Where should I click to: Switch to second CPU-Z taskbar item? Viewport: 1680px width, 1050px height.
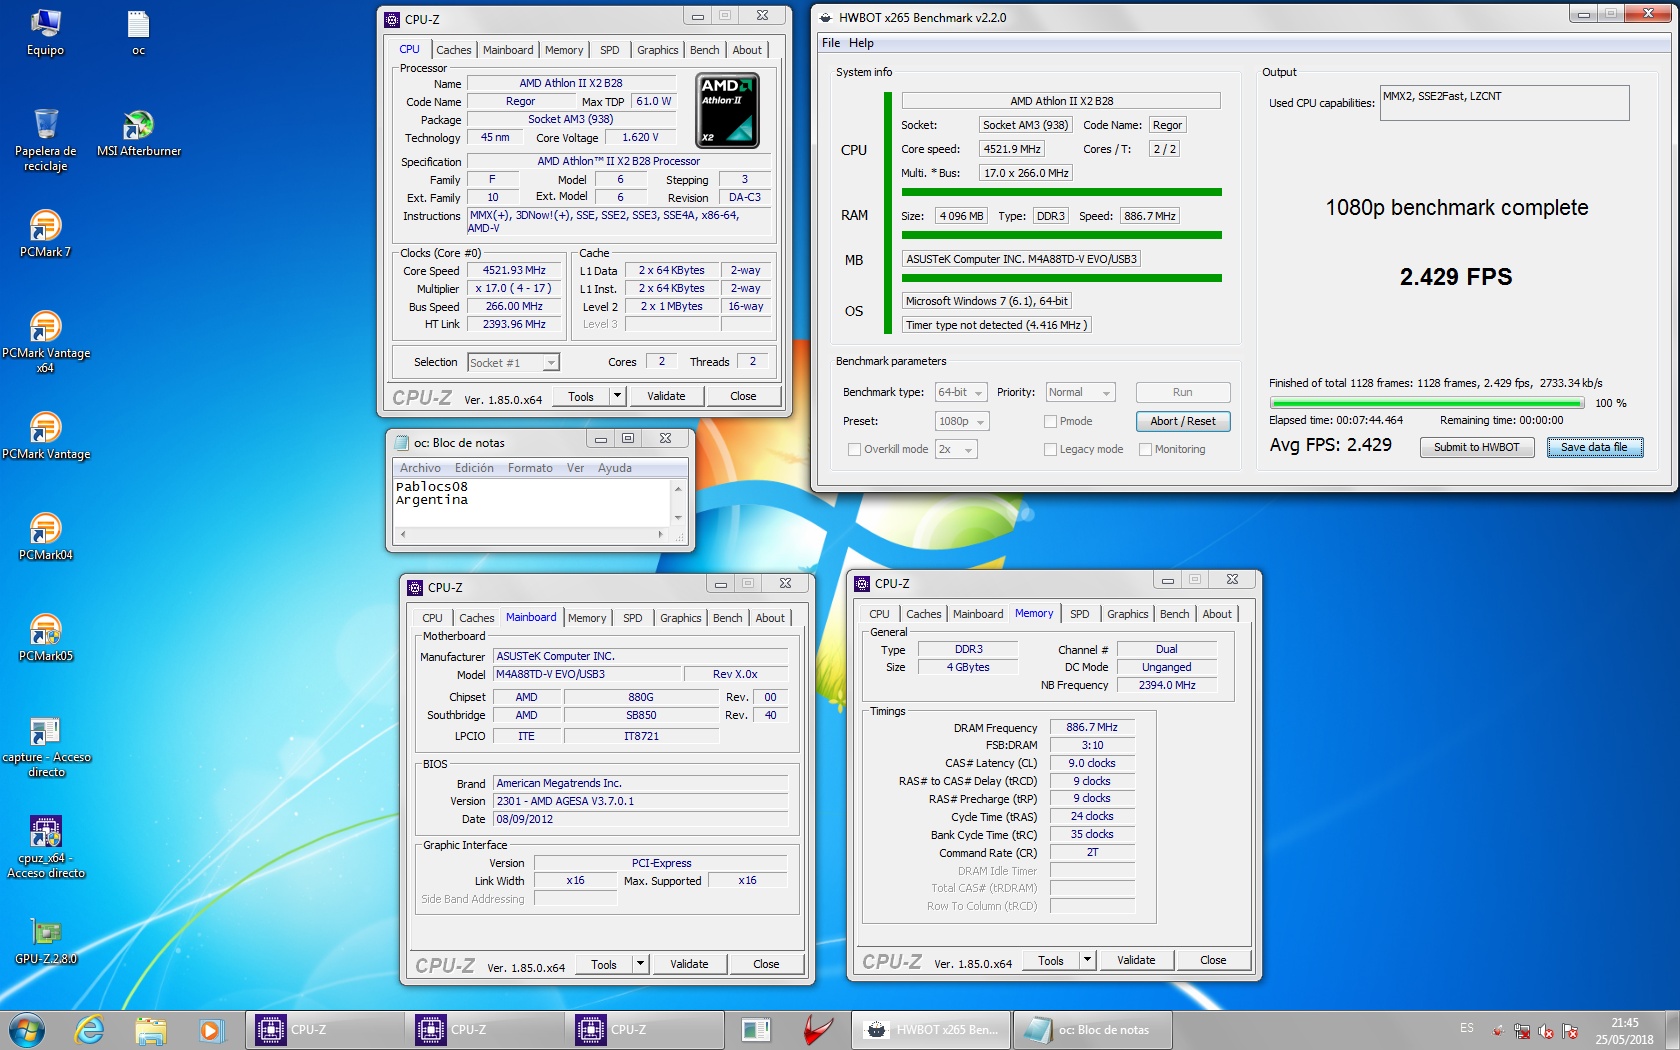pos(485,1030)
